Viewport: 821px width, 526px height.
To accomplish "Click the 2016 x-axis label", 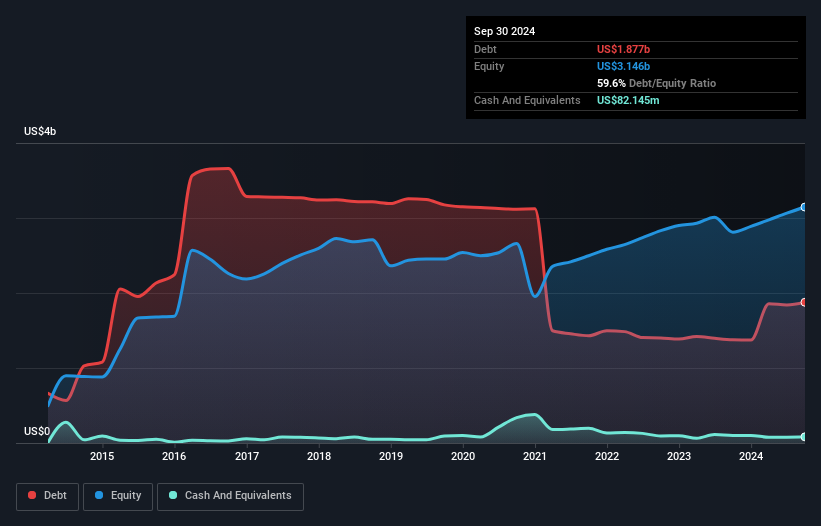I will point(174,456).
